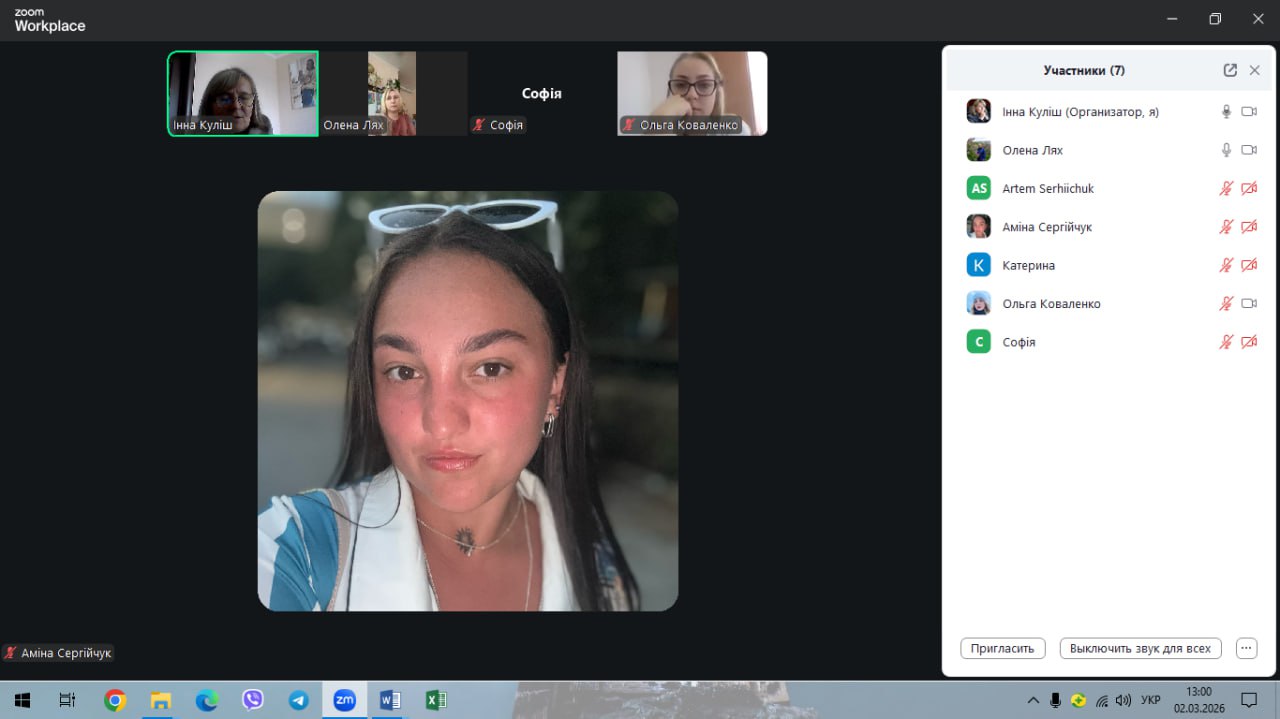
Task: Click Аміна Сергійчук main profile picture
Action: tap(468, 401)
